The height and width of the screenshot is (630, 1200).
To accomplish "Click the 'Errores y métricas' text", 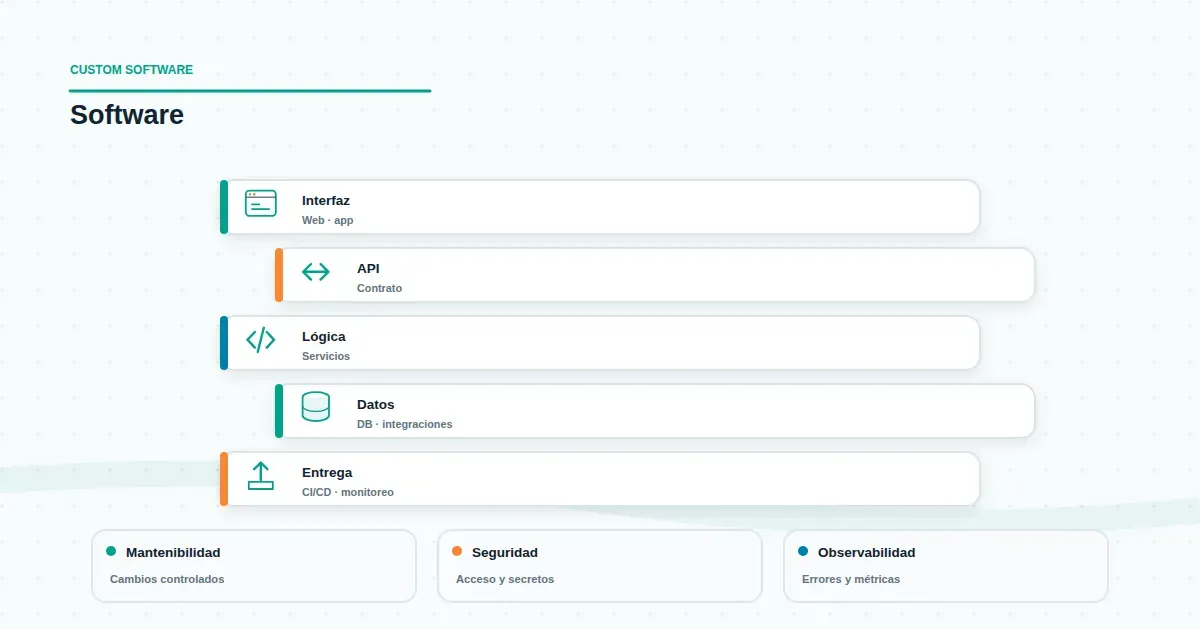I will 851,579.
